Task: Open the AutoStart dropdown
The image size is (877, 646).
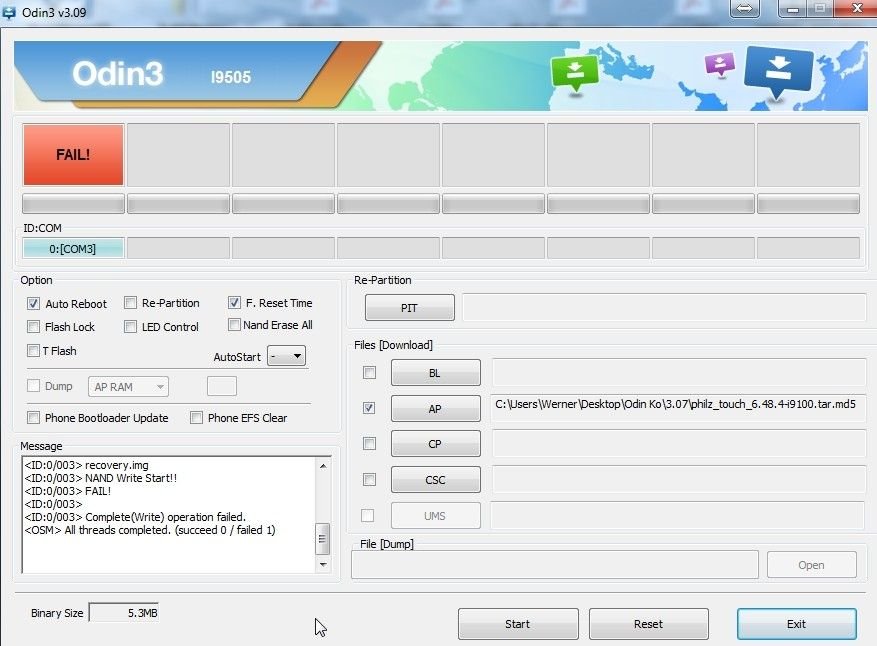Action: point(286,356)
